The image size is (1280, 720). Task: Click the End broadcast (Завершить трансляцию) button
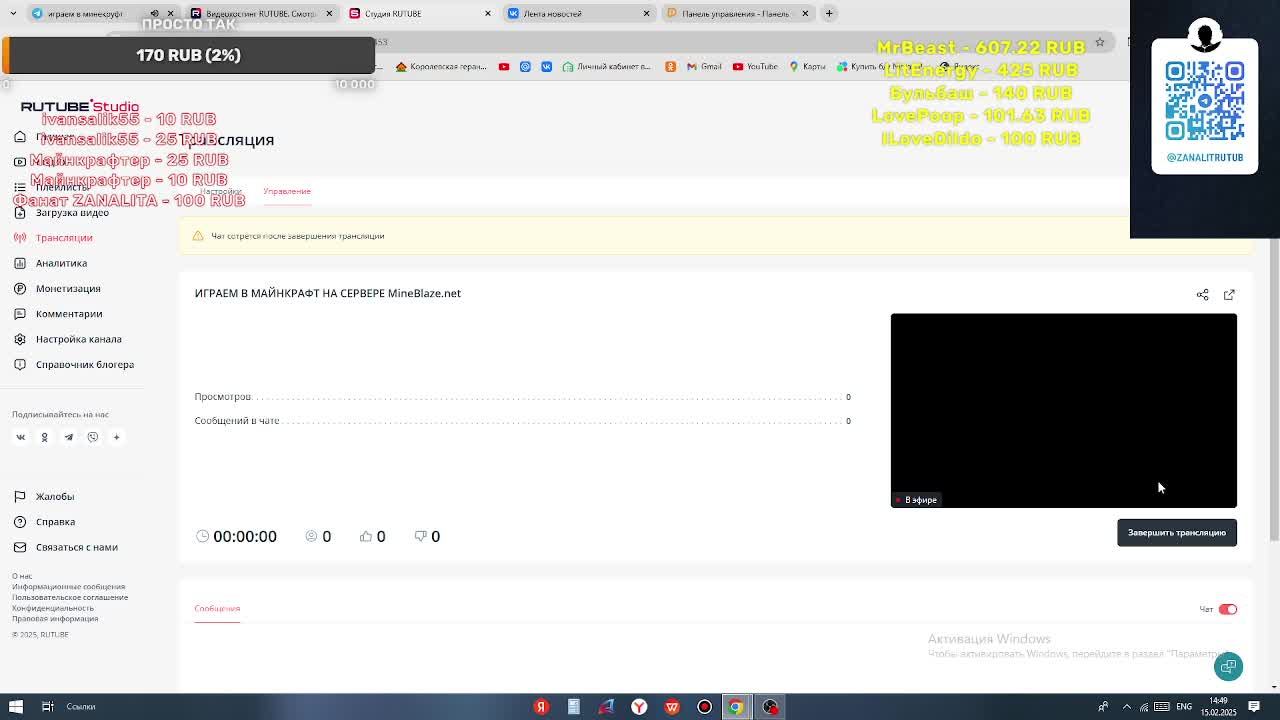click(x=1177, y=532)
